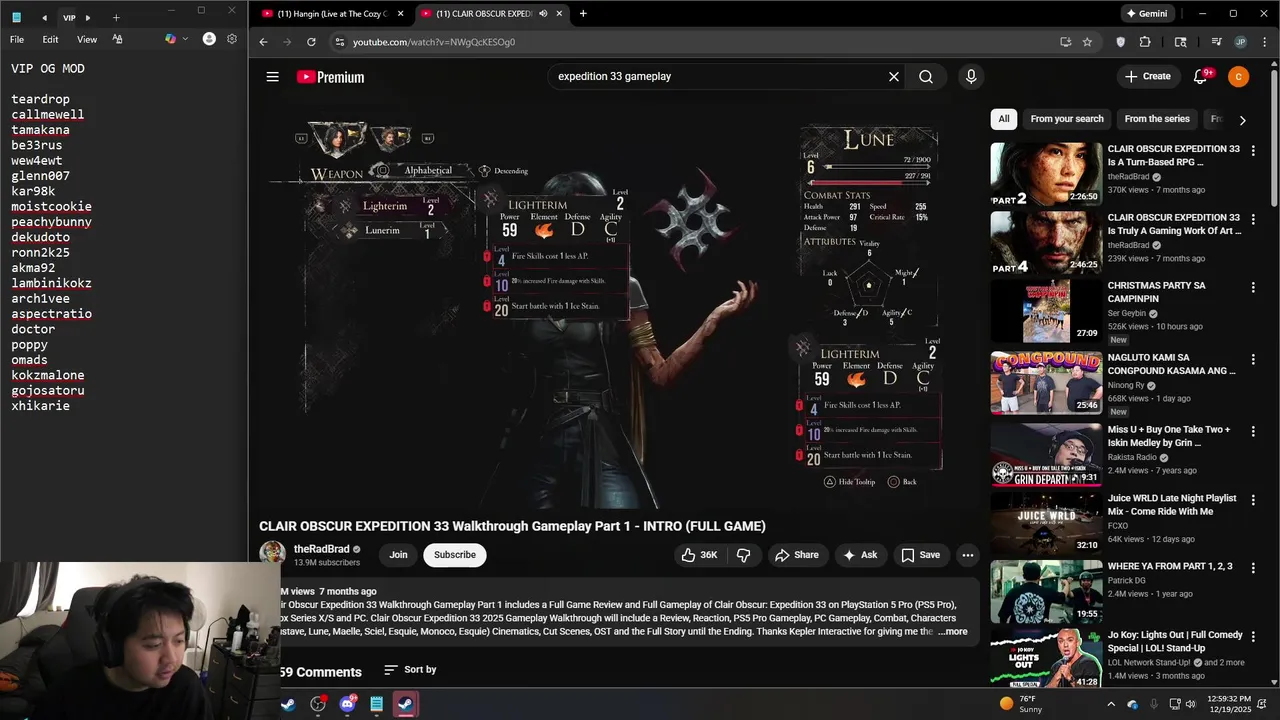Like the video with 36K likes

[700, 555]
